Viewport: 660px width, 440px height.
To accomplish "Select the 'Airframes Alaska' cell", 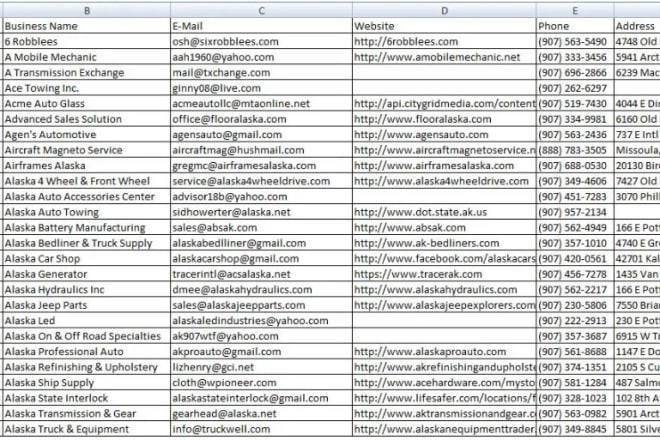I will pyautogui.click(x=87, y=165).
